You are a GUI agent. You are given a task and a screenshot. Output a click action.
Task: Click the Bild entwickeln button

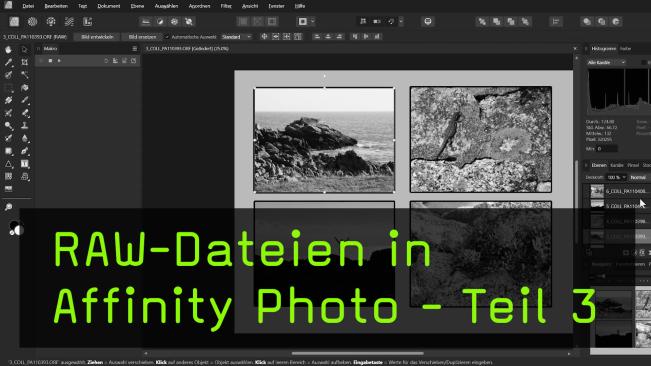(97, 37)
